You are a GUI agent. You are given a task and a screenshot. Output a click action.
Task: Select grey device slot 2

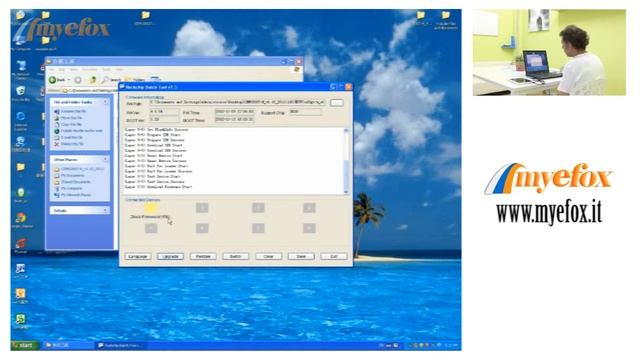[x=202, y=208]
